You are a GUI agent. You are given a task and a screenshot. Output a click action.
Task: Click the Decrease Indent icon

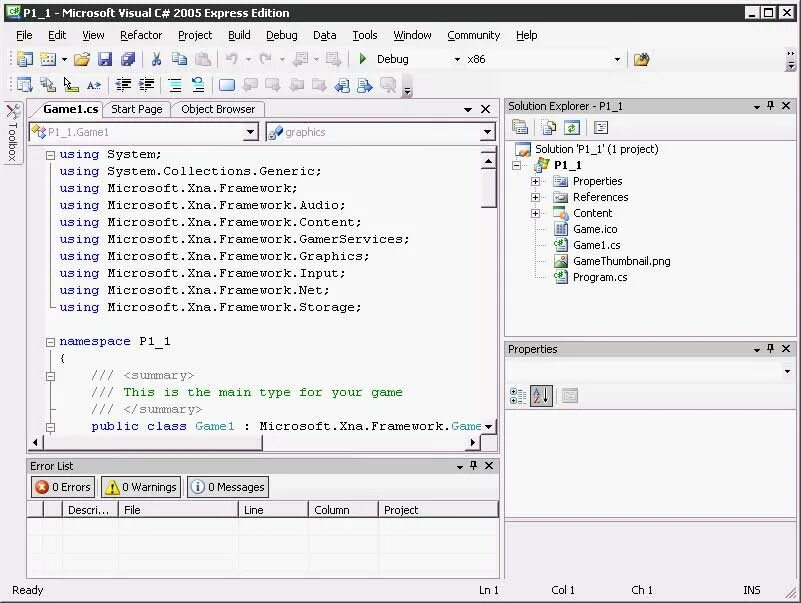(x=123, y=85)
